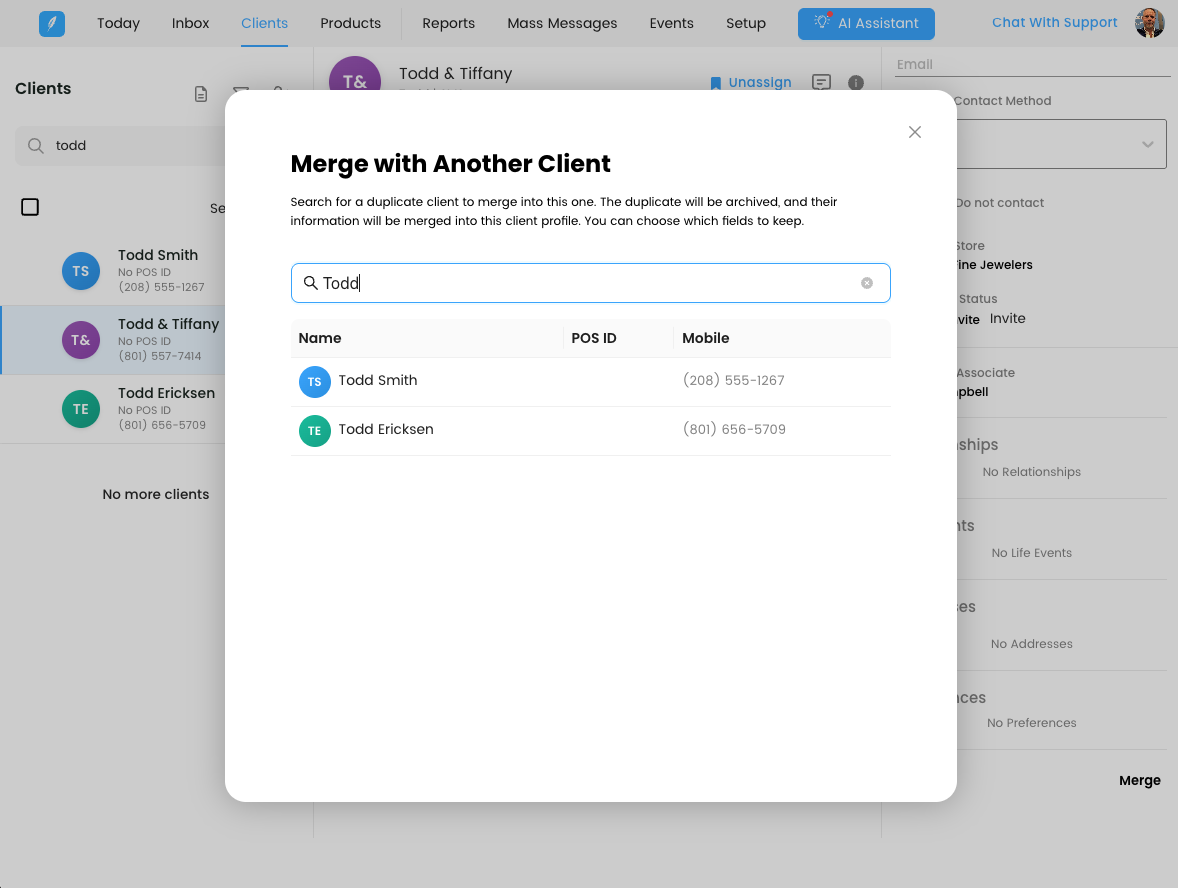Open Todd & Tiffany in the clients sidebar
Image resolution: width=1178 pixels, height=888 pixels.
point(113,340)
